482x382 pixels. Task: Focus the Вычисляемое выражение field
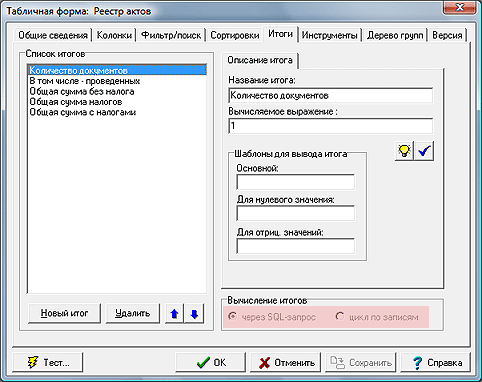[x=331, y=126]
